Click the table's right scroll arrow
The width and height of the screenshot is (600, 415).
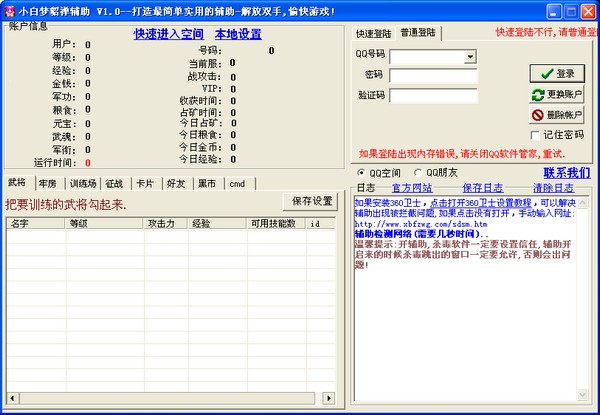coord(328,398)
